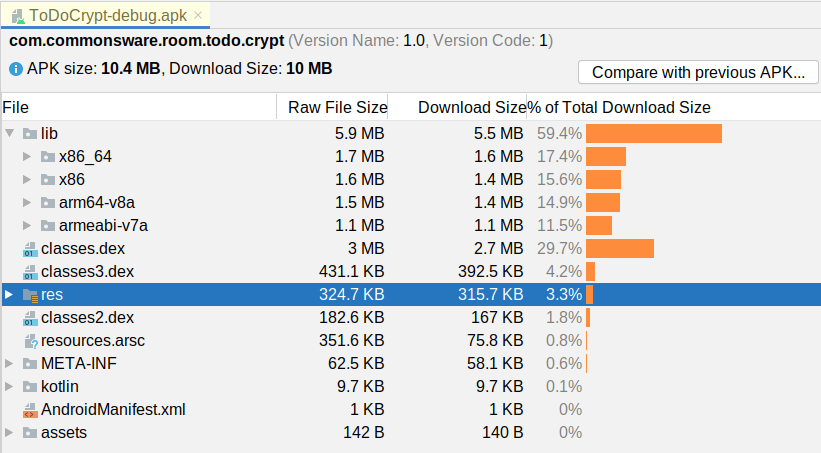The height and width of the screenshot is (453, 821).
Task: Click Compare with previous APK button
Action: [x=698, y=72]
